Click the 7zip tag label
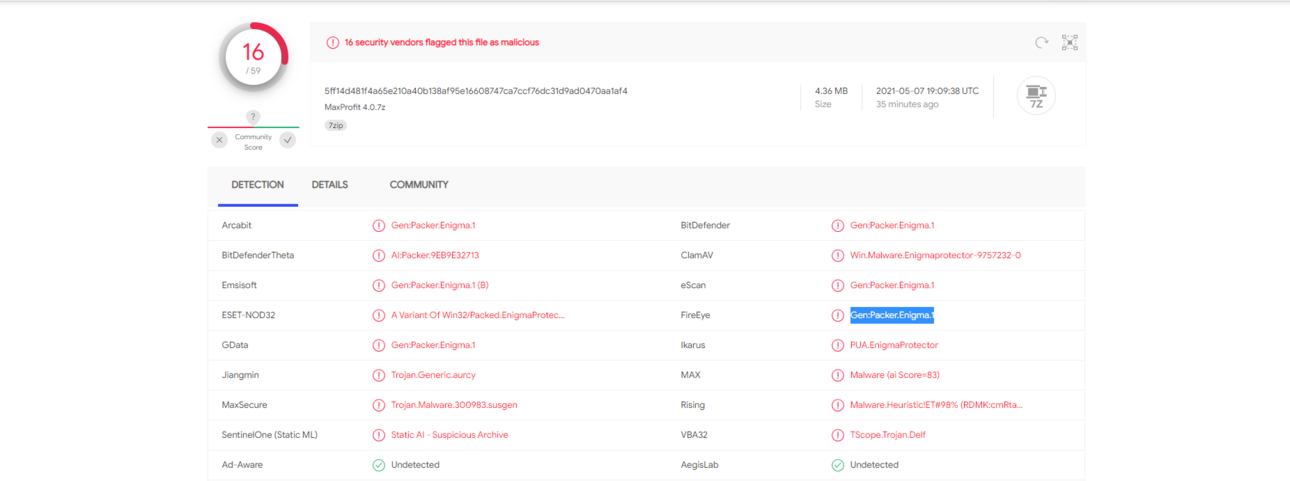 pos(336,125)
